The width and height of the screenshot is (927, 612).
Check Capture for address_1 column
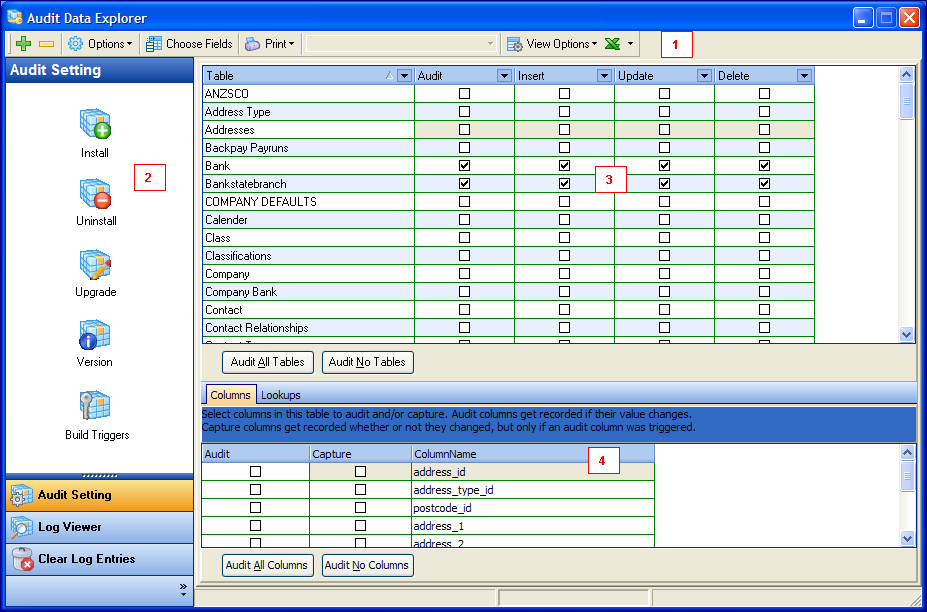click(x=360, y=526)
